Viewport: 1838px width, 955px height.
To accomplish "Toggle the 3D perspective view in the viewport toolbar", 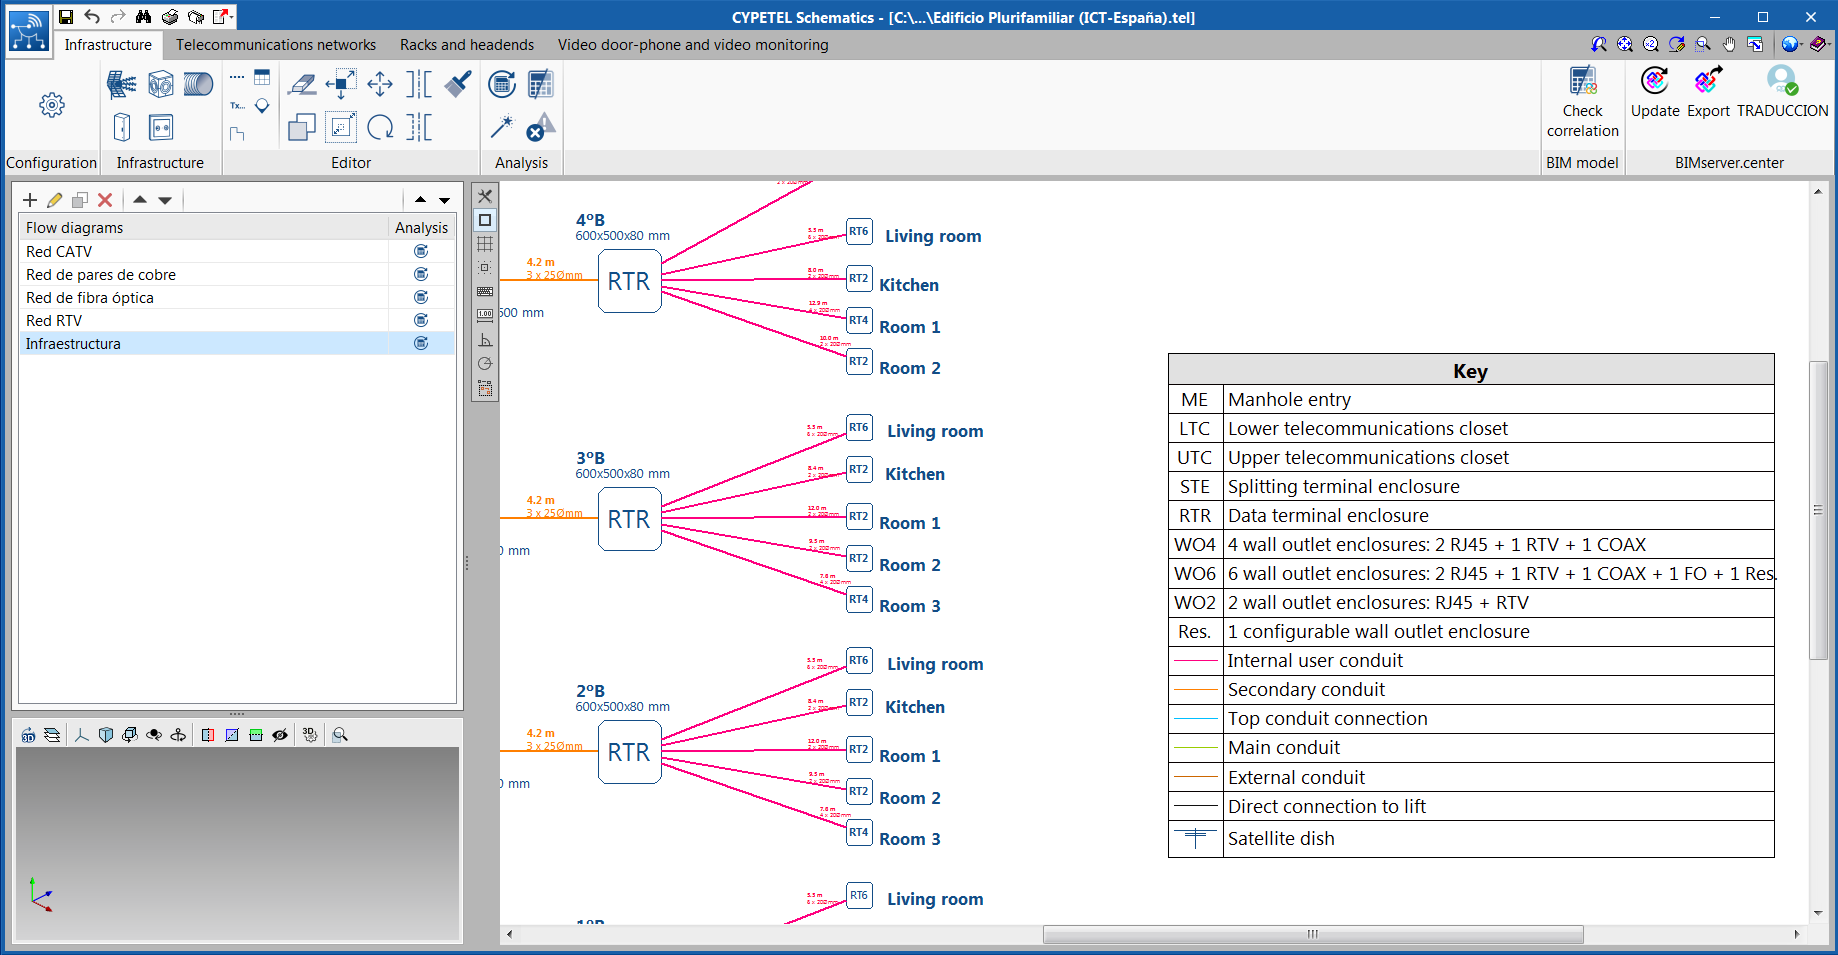I will point(30,735).
